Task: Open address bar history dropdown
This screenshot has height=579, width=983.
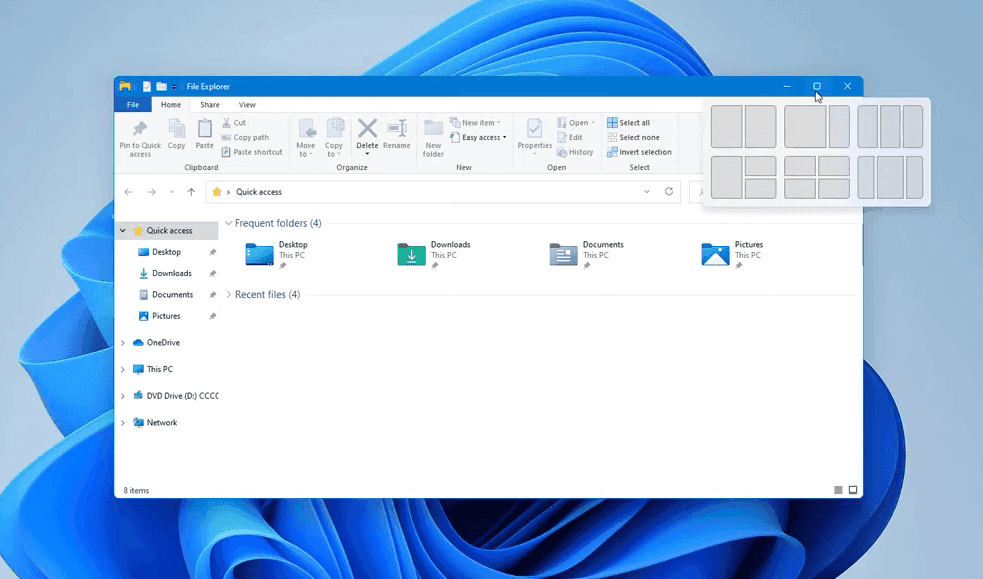Action: click(647, 192)
